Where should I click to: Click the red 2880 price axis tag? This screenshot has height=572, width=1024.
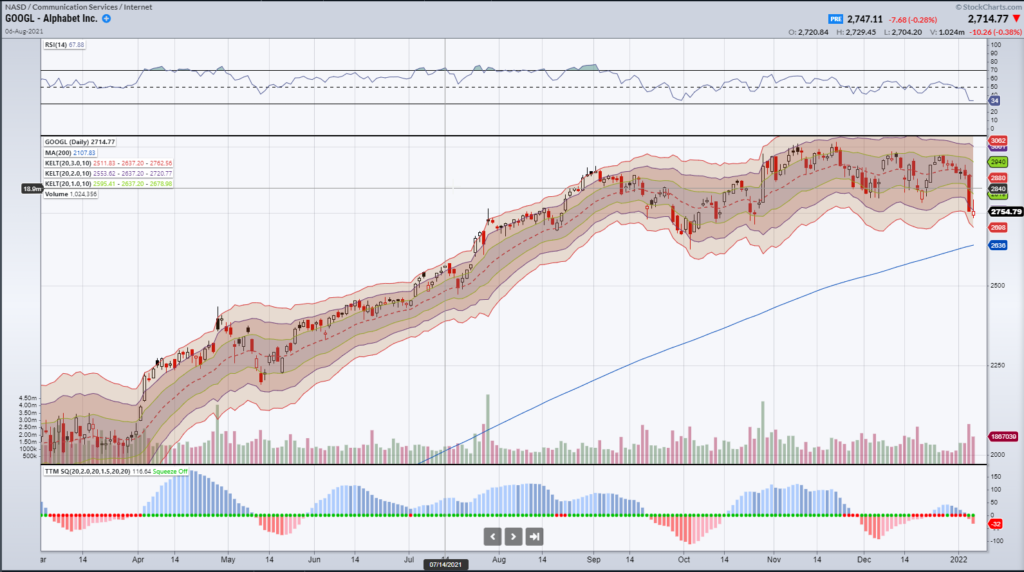pos(998,178)
